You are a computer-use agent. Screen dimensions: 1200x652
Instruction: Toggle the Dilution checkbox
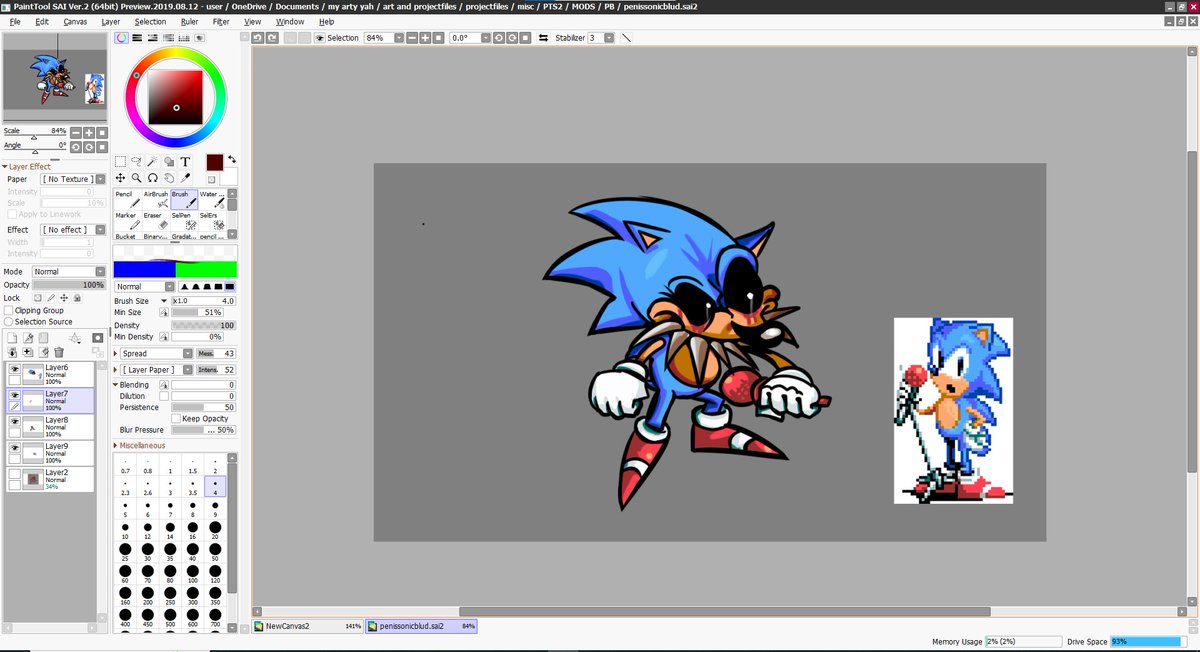tap(163, 396)
